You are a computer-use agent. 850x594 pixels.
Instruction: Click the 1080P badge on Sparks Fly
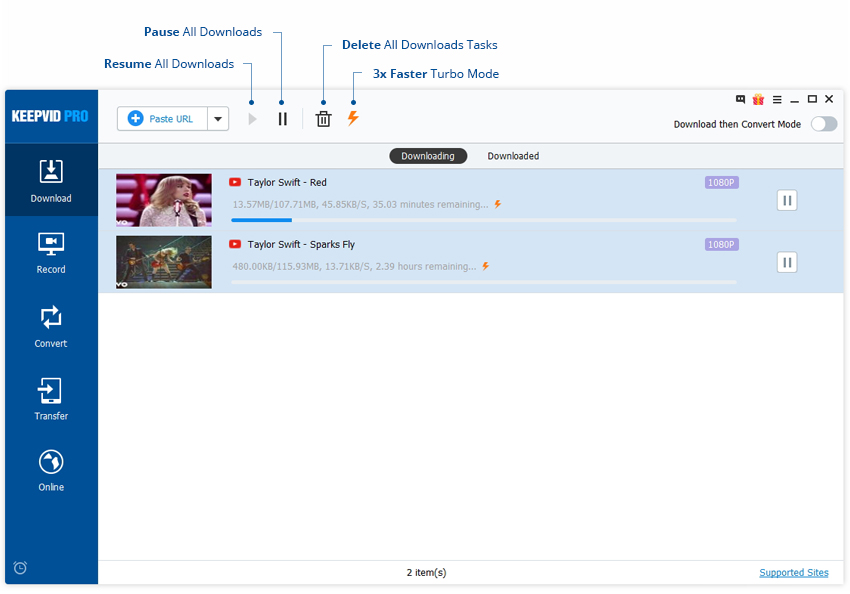coord(722,244)
